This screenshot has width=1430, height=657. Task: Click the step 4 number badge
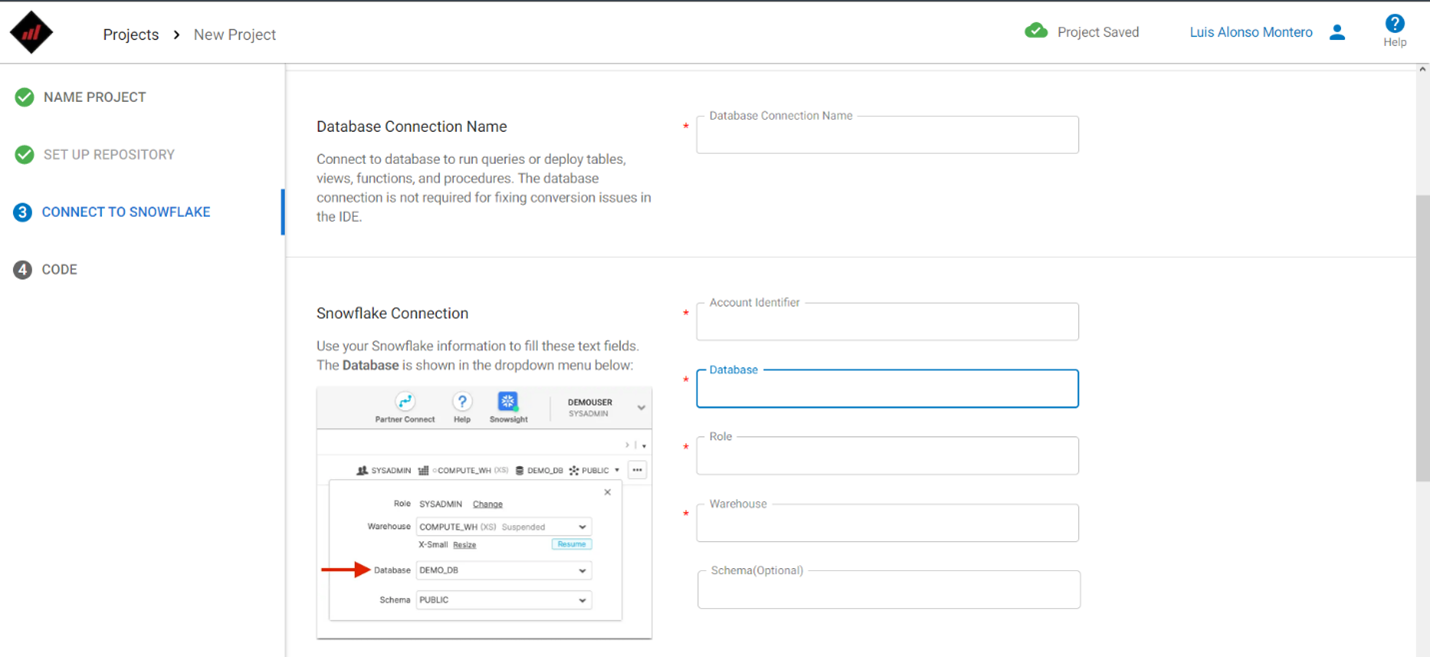click(x=22, y=270)
